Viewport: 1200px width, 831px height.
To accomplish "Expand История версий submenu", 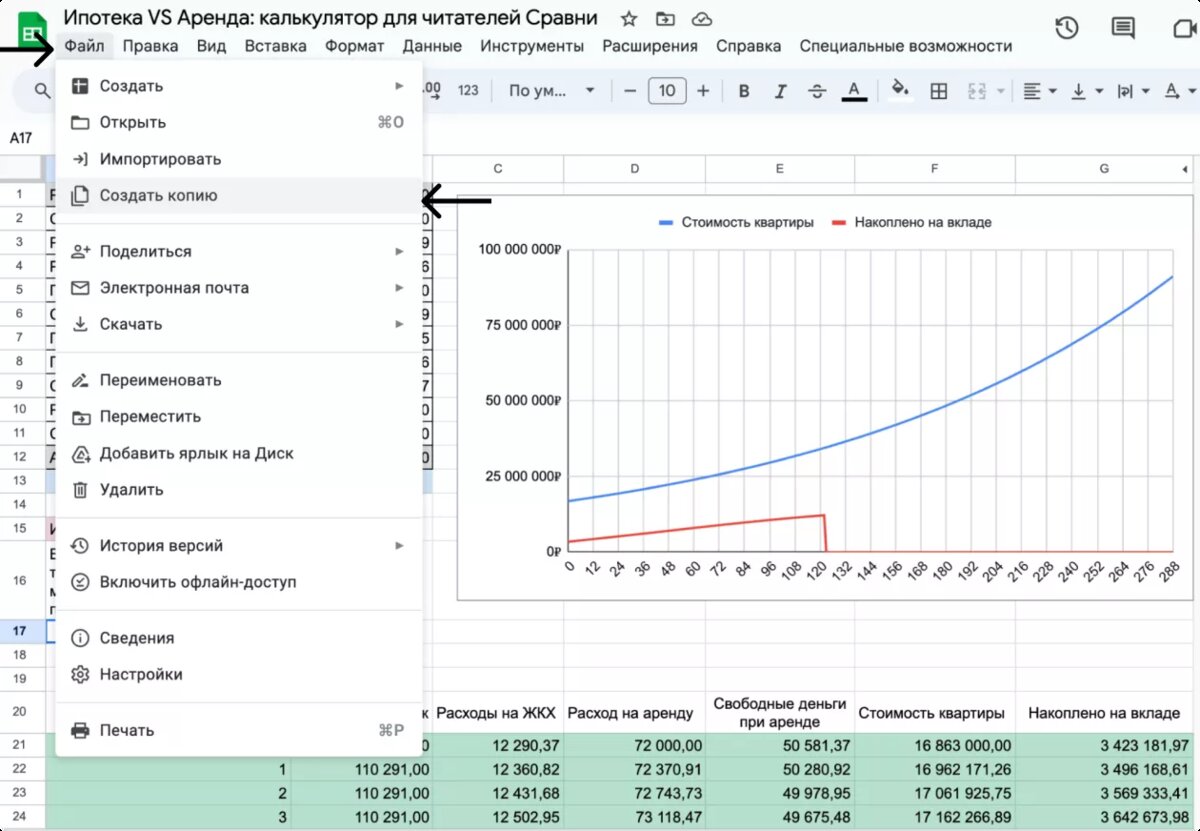I will pyautogui.click(x=239, y=545).
